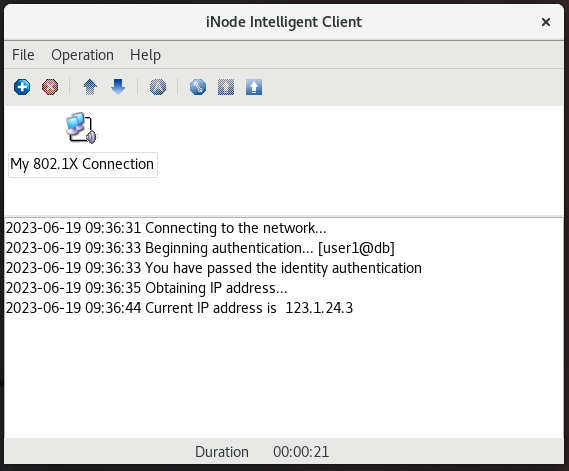Click the blue down arrow disconnect icon

(118, 87)
